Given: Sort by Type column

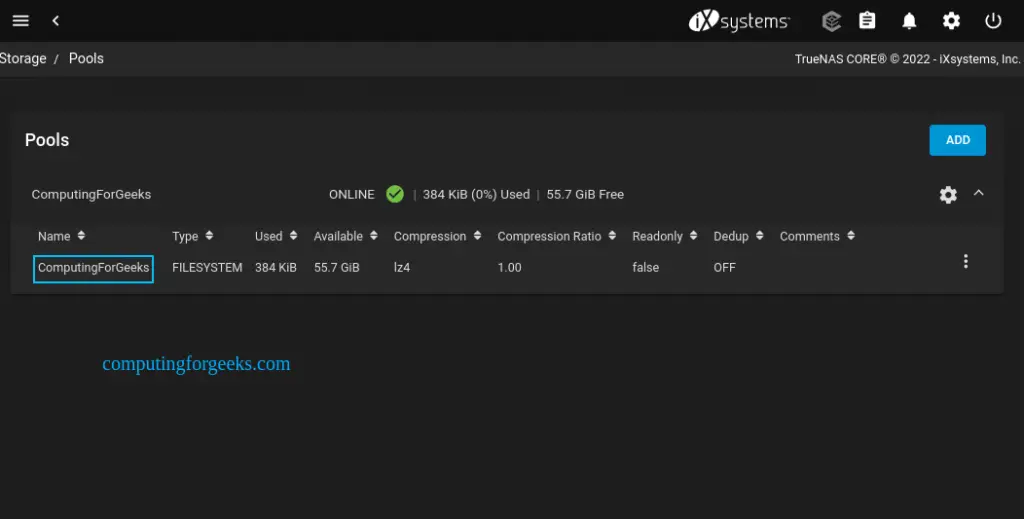Looking at the screenshot, I should [x=193, y=236].
